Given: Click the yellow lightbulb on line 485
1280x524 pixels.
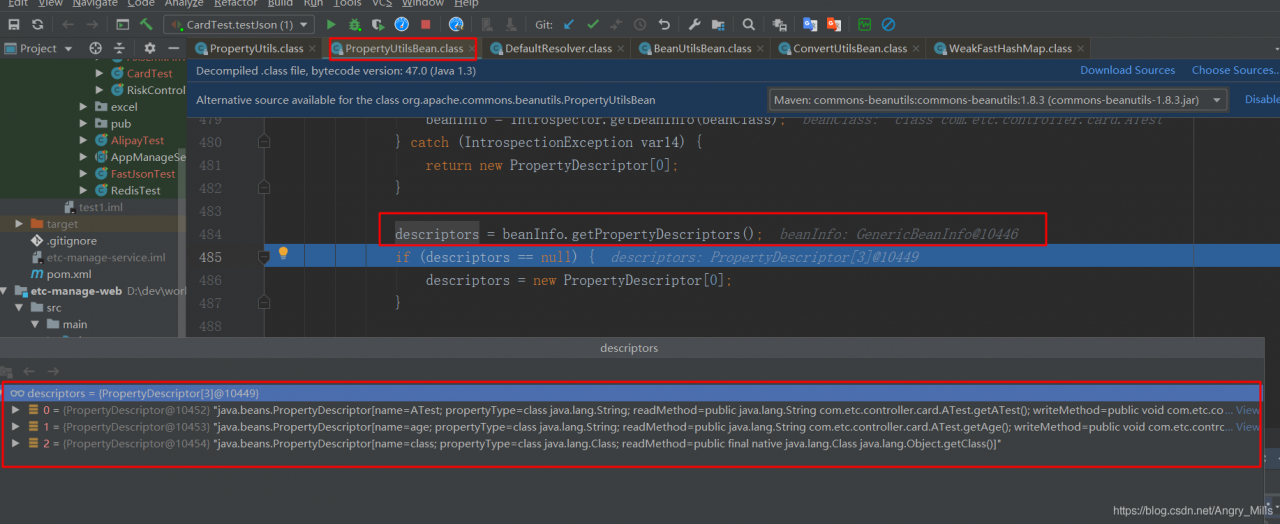Looking at the screenshot, I should (x=283, y=254).
